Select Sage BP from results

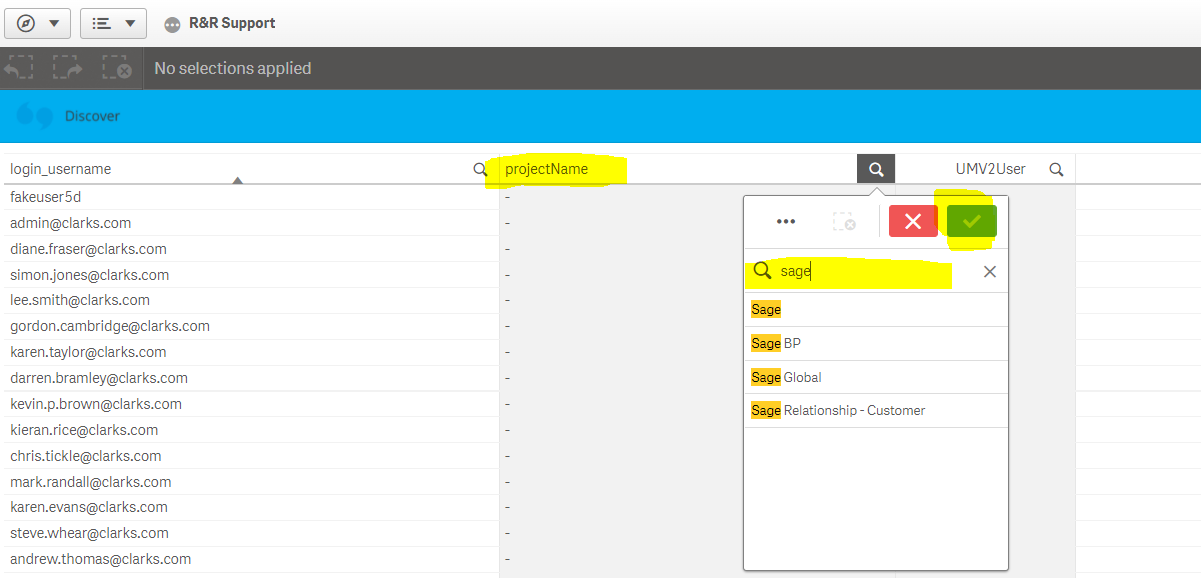point(876,343)
